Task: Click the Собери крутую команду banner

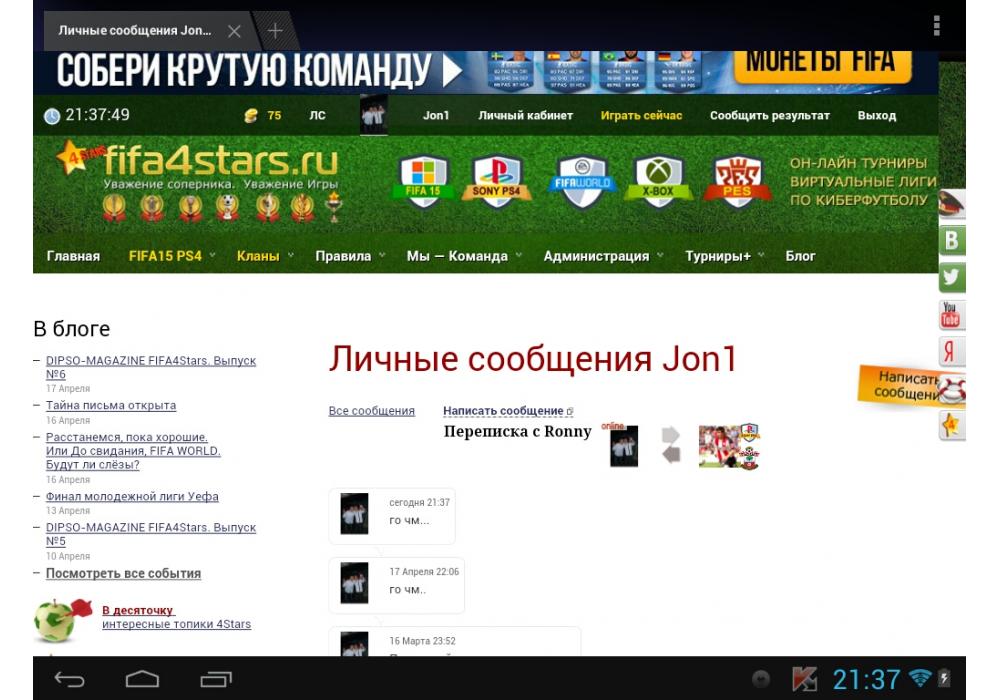Action: (258, 70)
